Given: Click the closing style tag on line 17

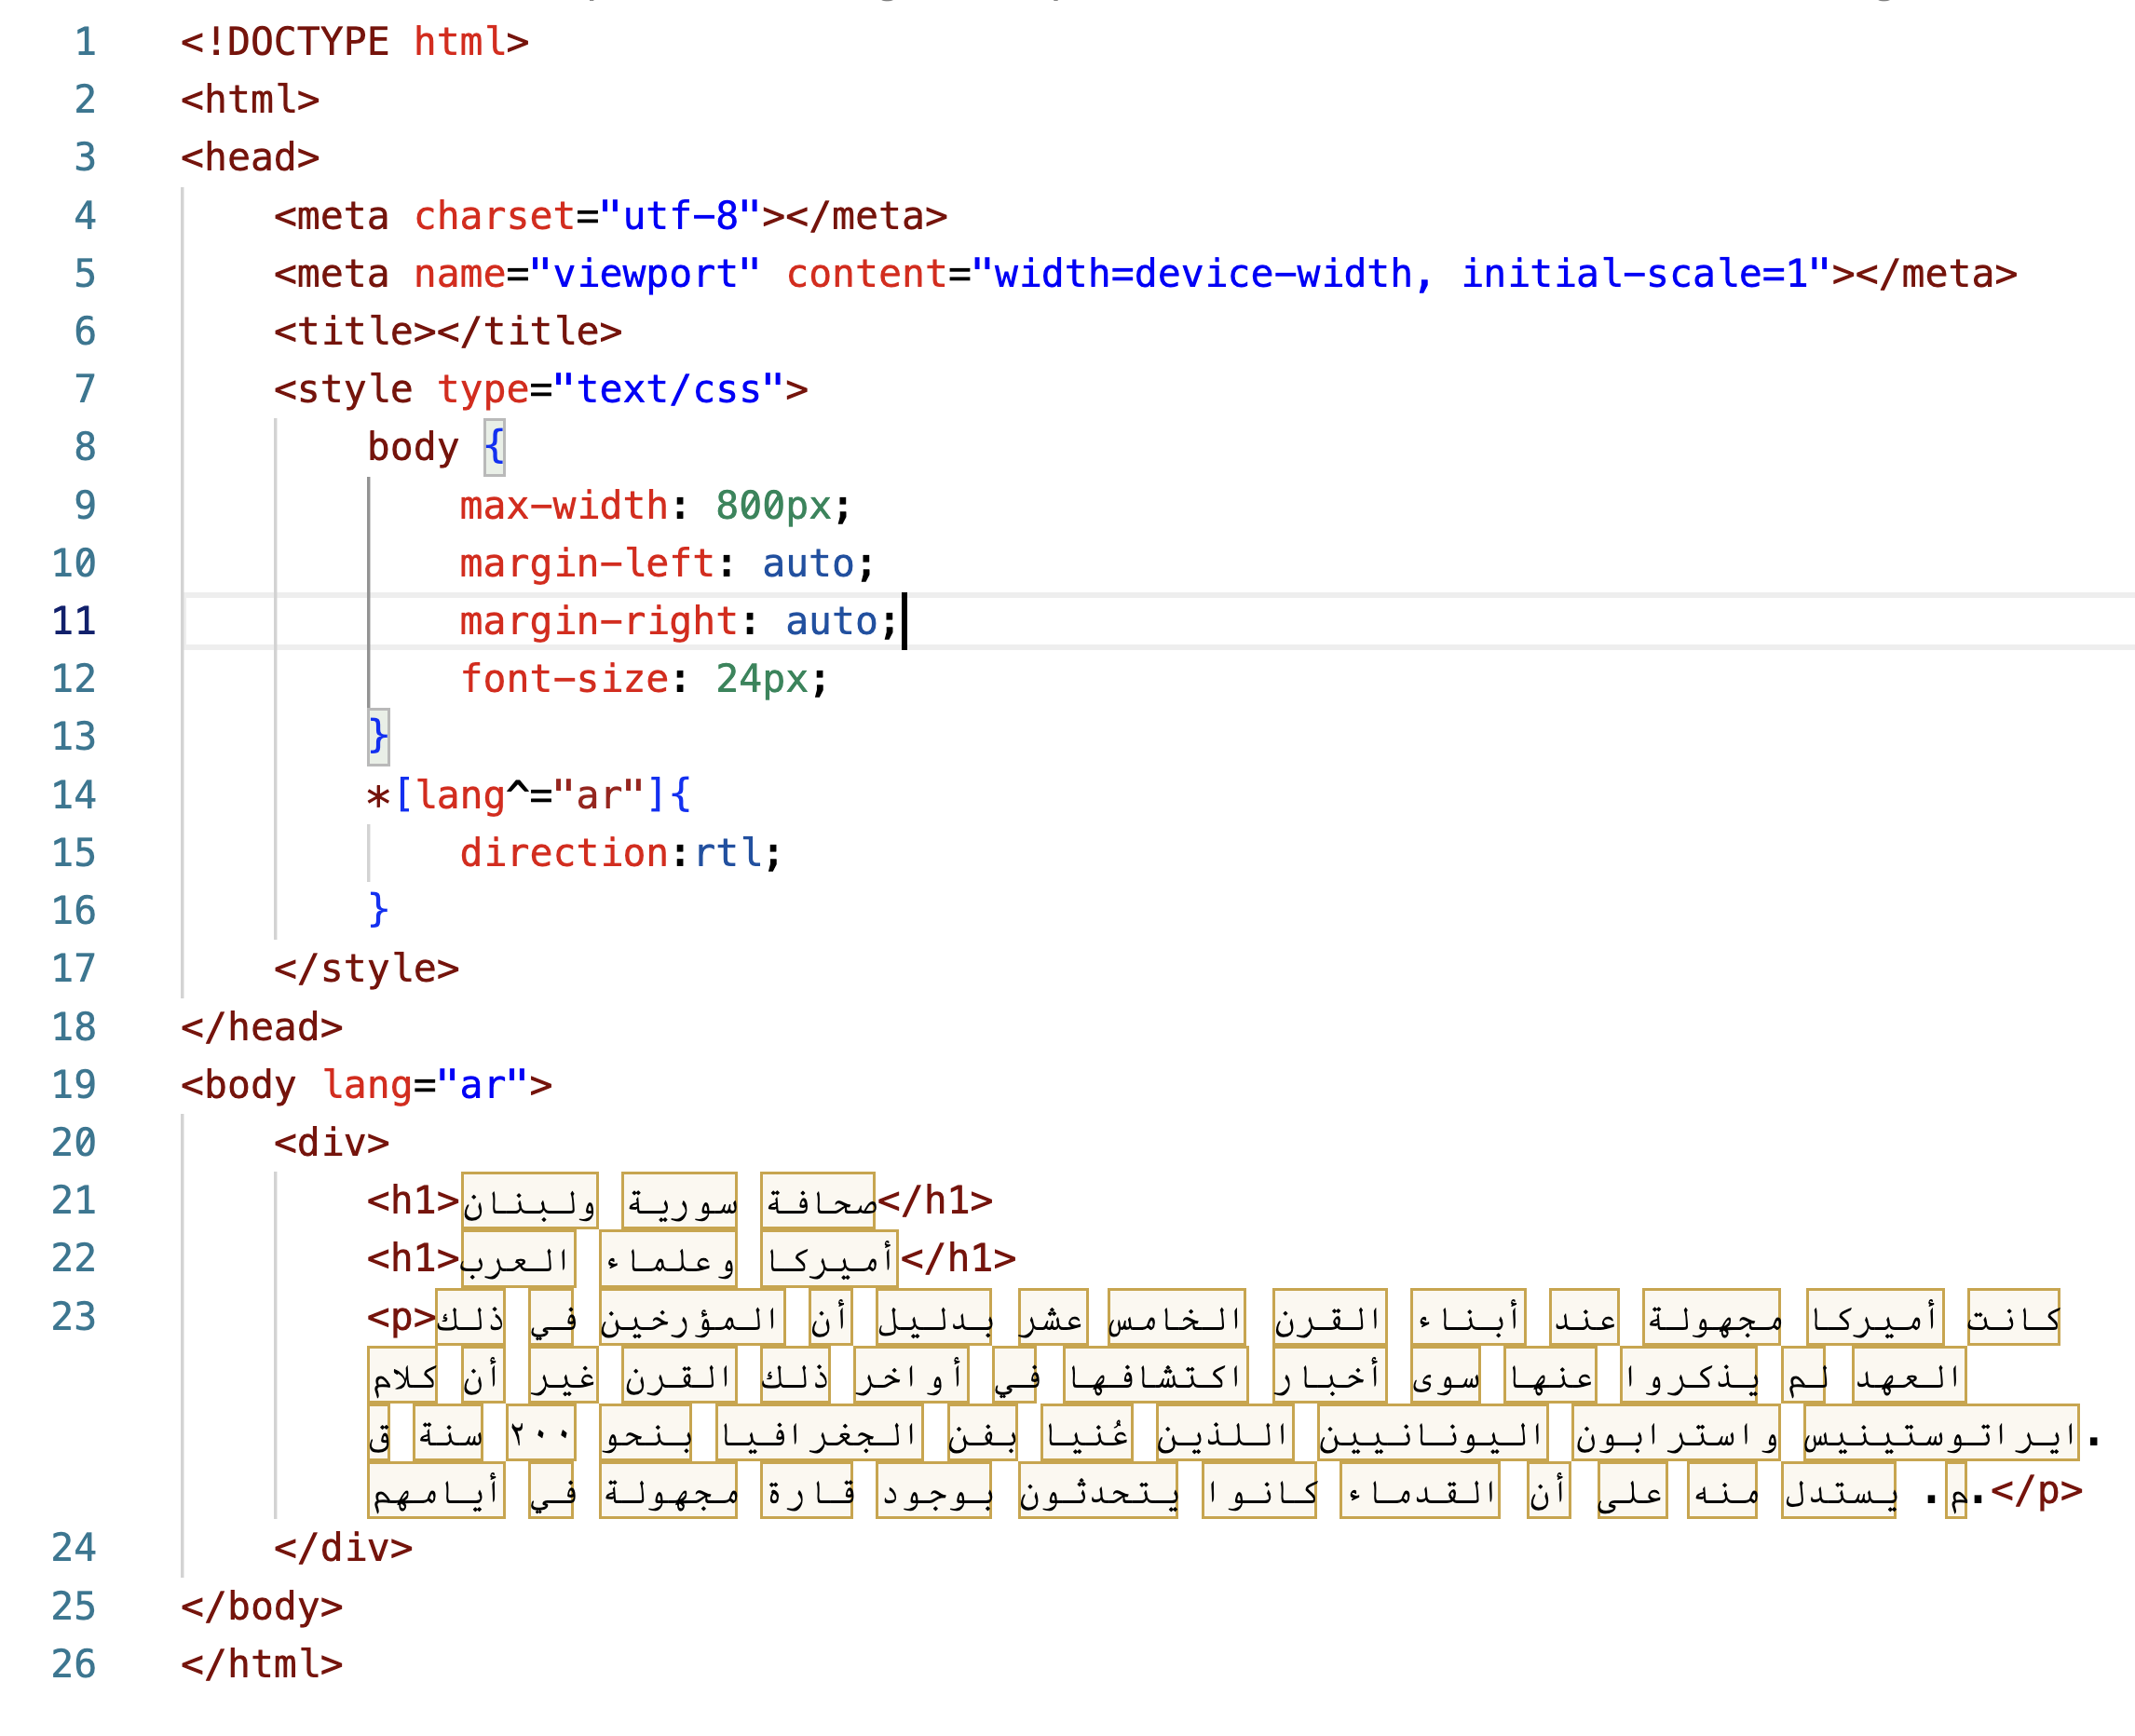Looking at the screenshot, I should tap(365, 968).
